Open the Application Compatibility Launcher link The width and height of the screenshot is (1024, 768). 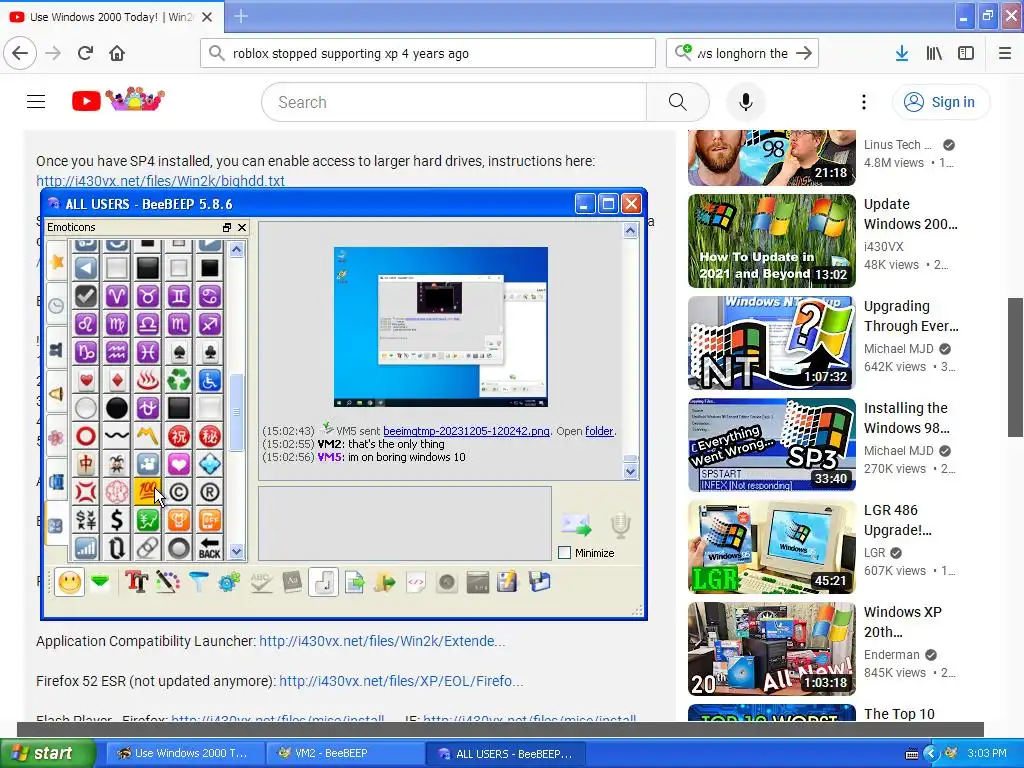click(x=382, y=641)
